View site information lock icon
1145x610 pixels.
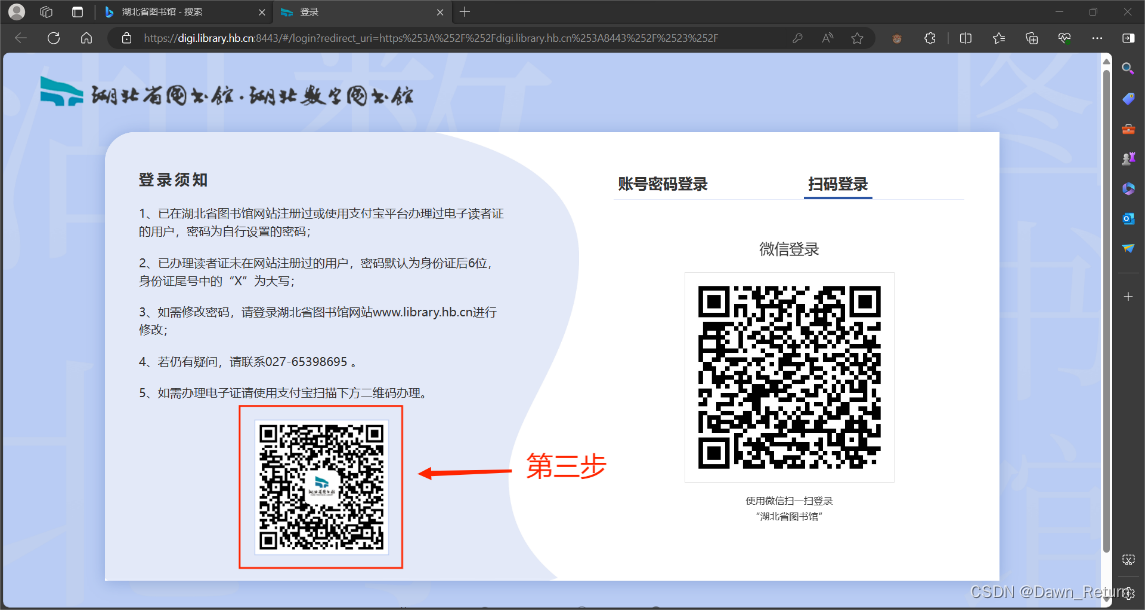(126, 38)
